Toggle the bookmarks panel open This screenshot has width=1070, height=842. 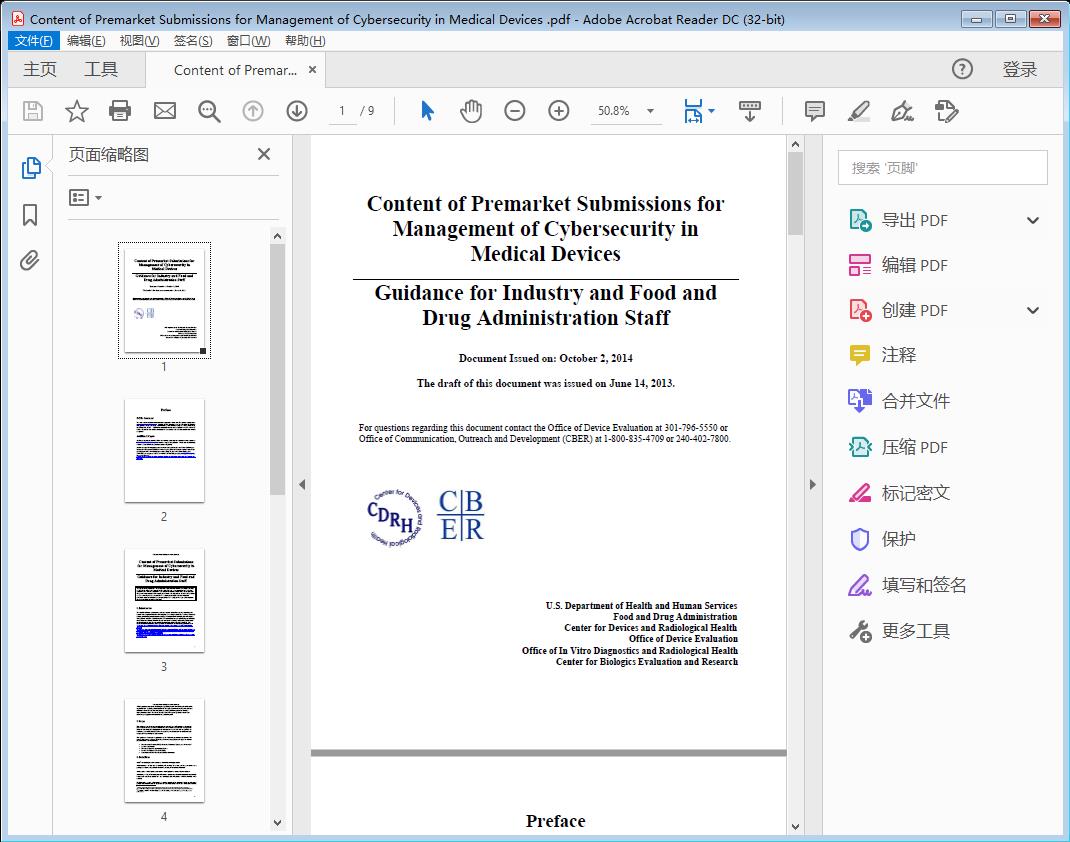coord(30,216)
